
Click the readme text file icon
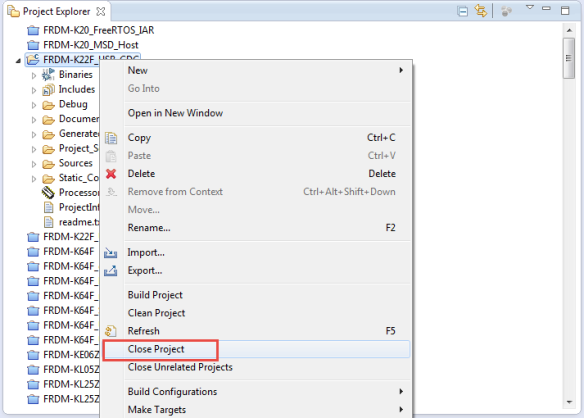(x=48, y=222)
